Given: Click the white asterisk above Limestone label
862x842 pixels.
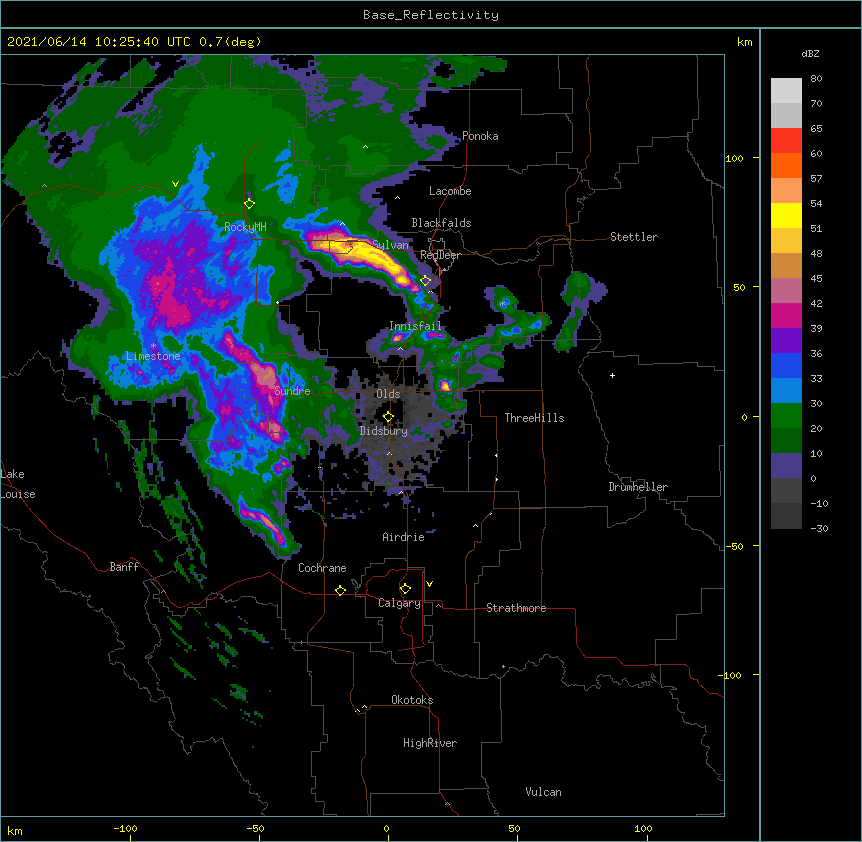Looking at the screenshot, I should 153,346.
